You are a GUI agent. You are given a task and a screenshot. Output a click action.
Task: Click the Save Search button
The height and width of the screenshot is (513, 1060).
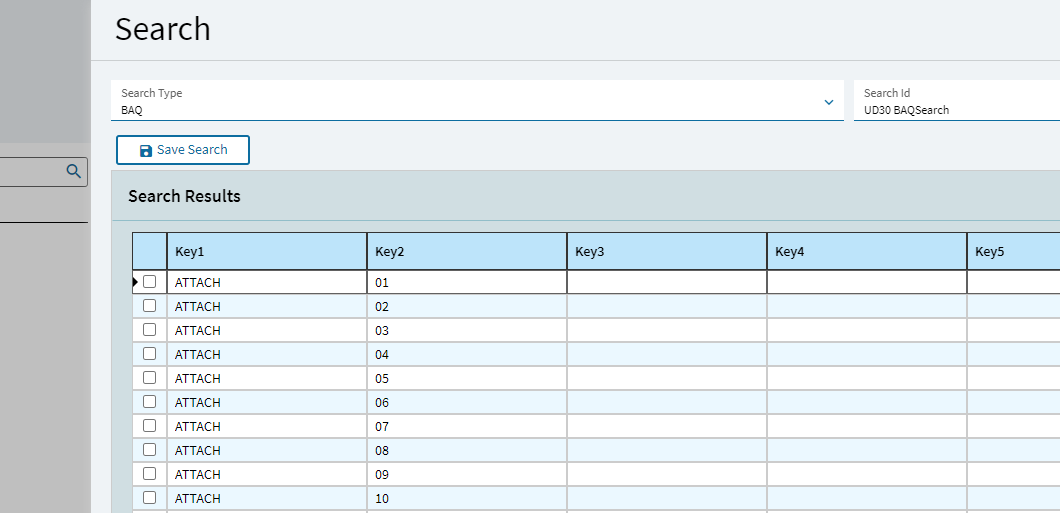pos(183,150)
